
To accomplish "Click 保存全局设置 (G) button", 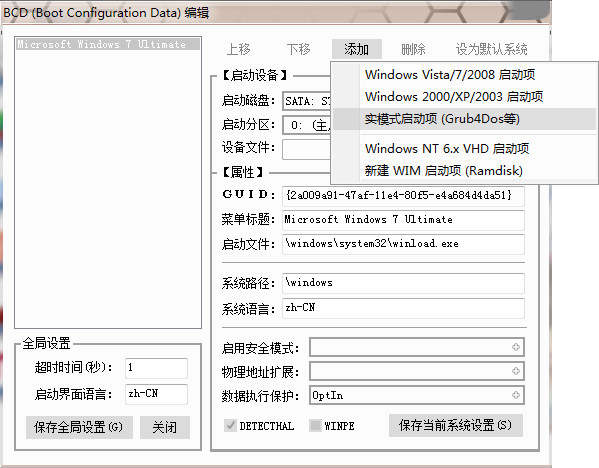I will (x=79, y=427).
